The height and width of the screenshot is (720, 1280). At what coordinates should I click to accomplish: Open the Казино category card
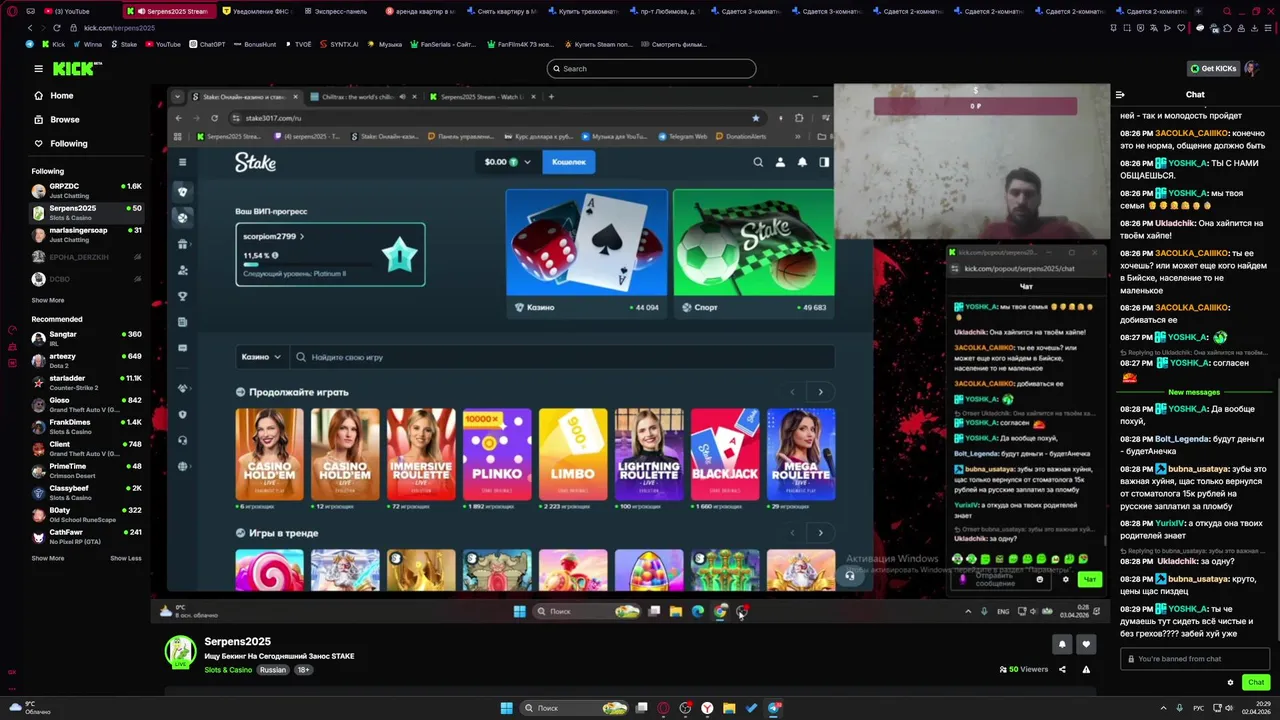click(x=586, y=254)
